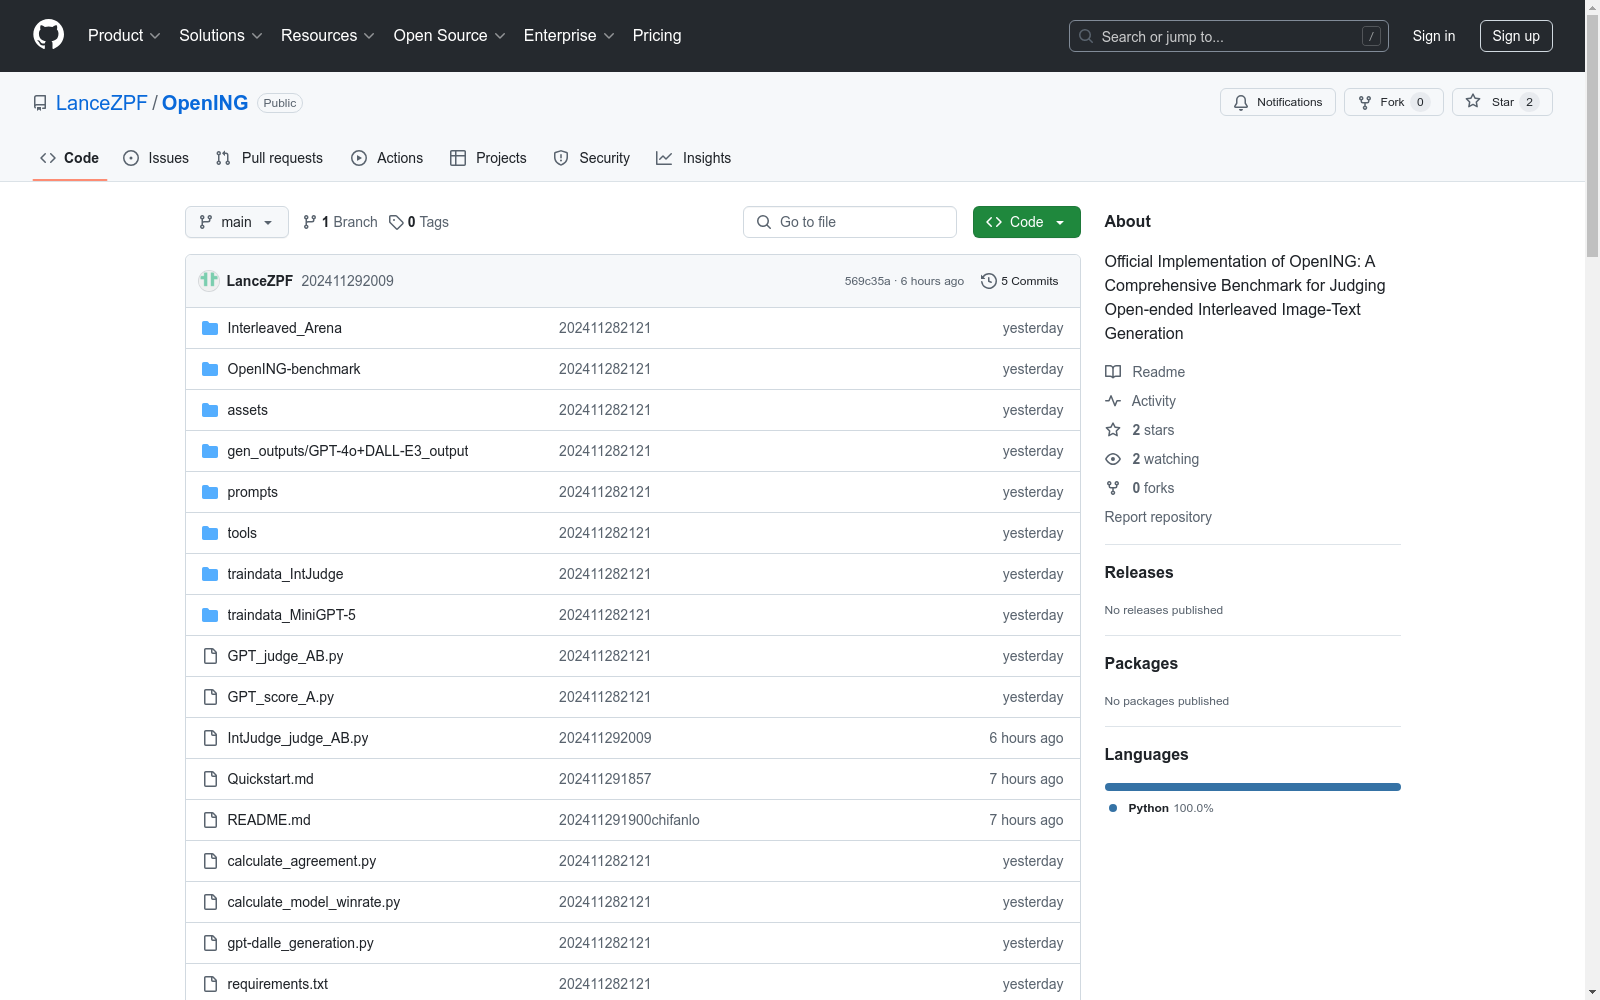Click the Quickstart.md file icon
The image size is (1600, 1000).
pos(210,779)
